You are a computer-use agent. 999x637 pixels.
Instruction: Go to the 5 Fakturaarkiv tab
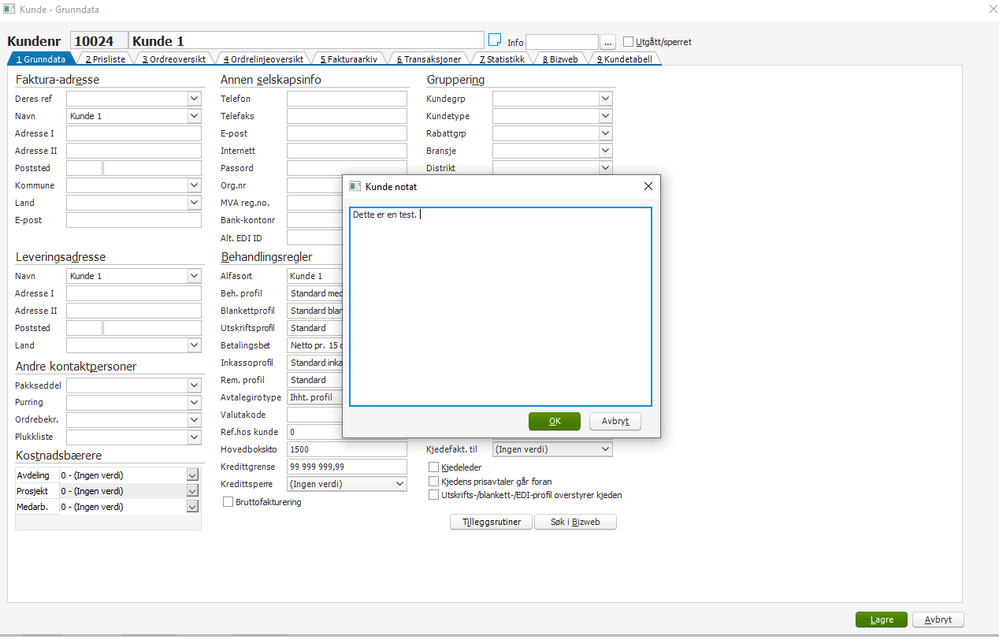point(349,59)
